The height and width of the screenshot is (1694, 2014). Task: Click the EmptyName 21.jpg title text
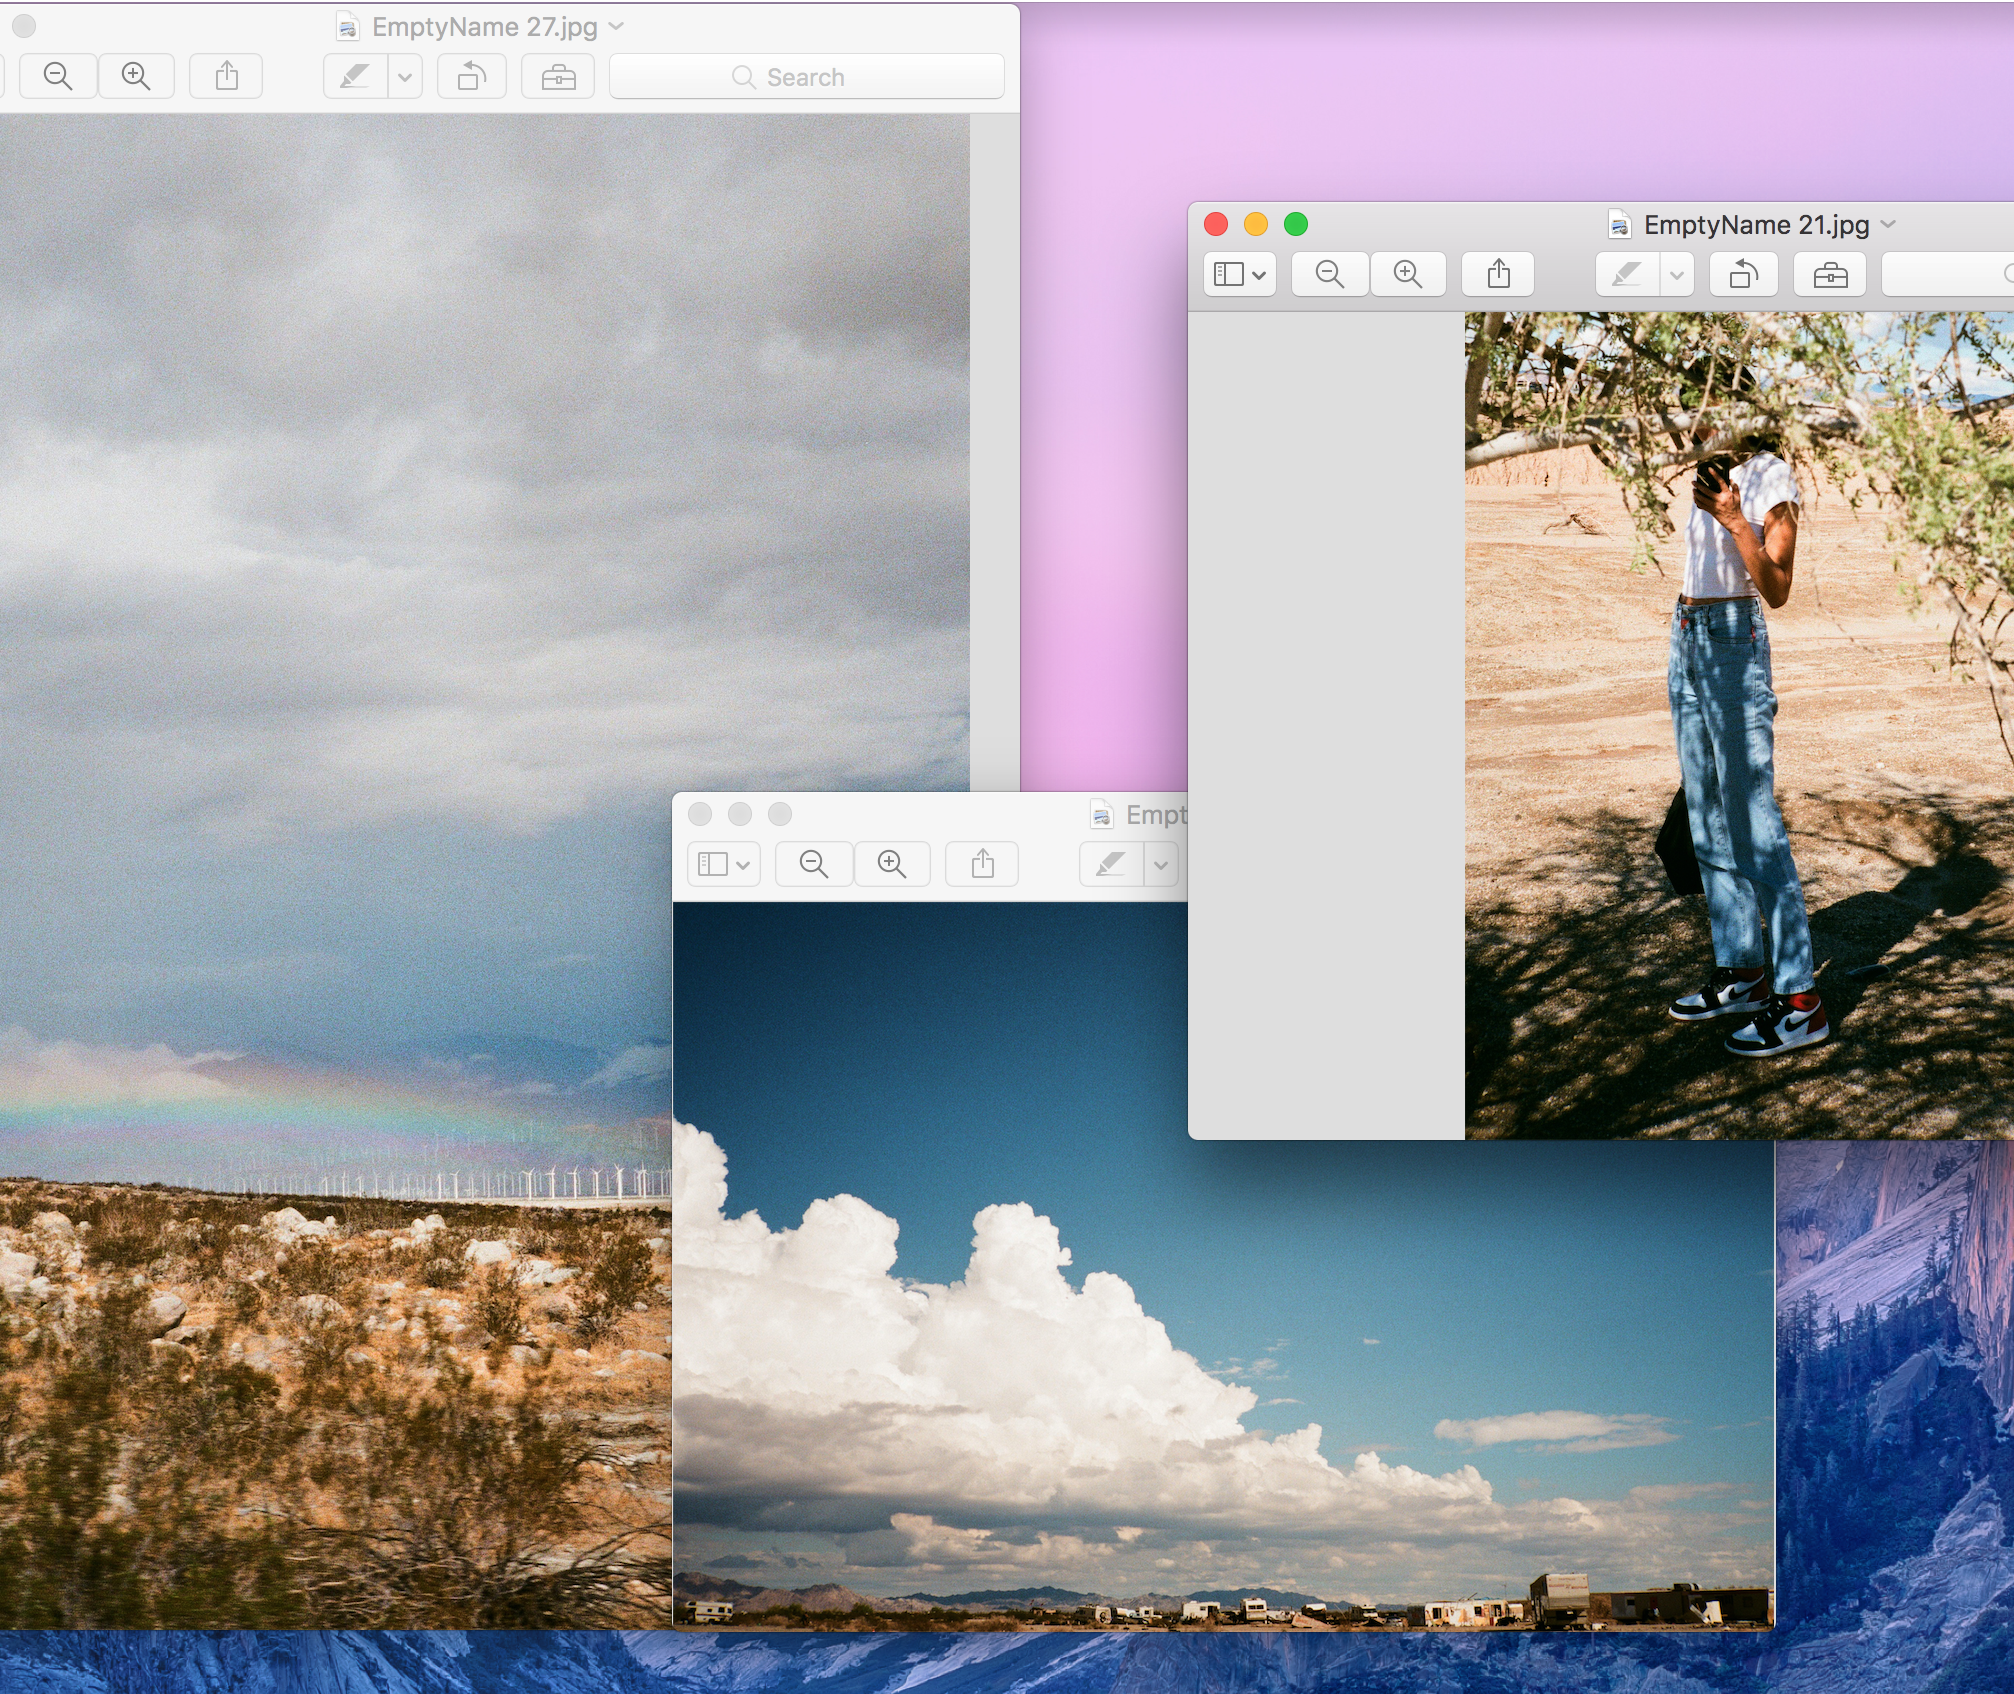(1757, 225)
